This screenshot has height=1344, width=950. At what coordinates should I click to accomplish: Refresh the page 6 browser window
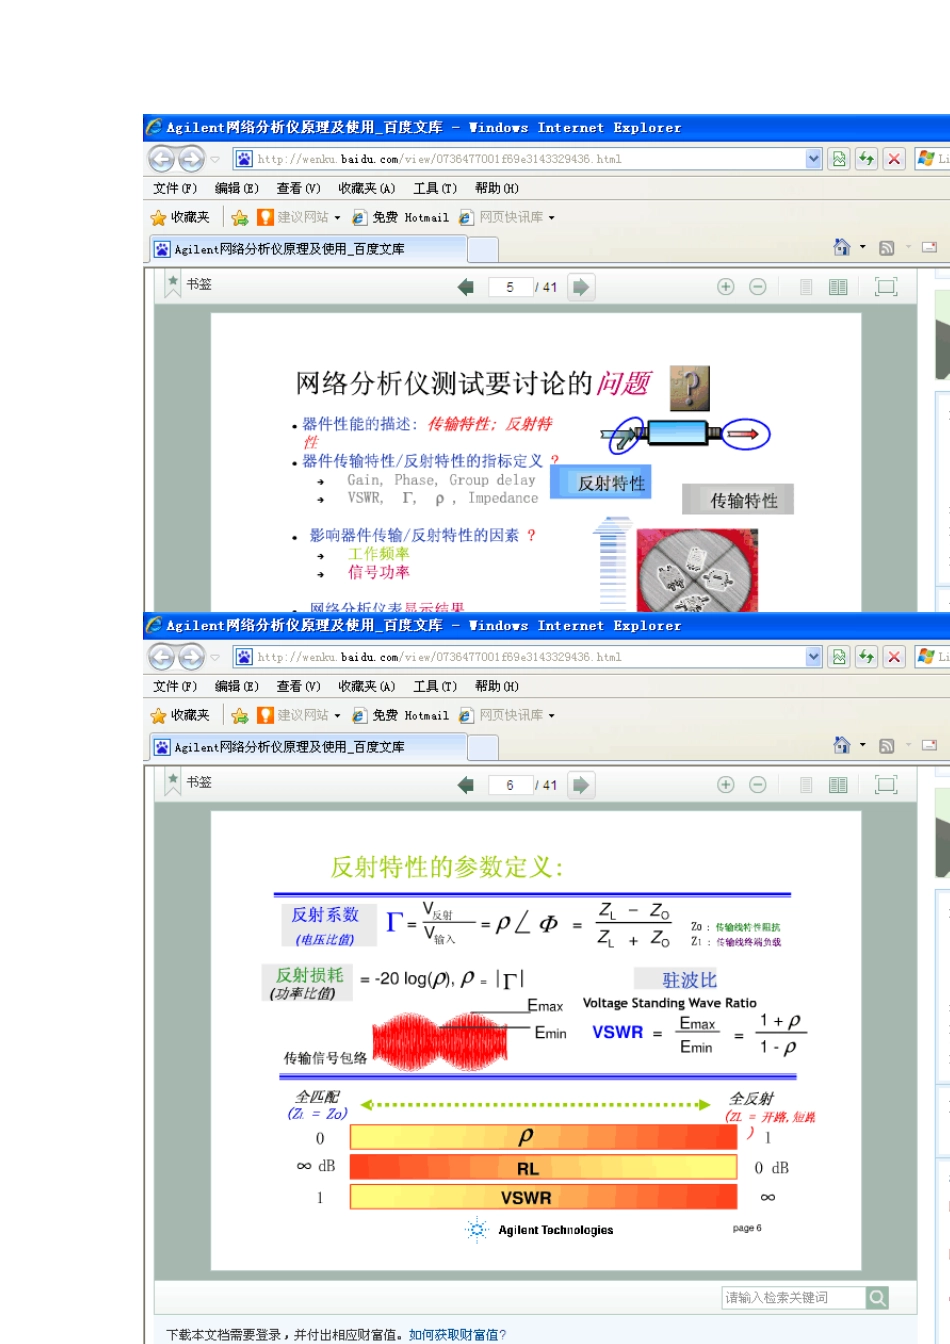point(866,656)
